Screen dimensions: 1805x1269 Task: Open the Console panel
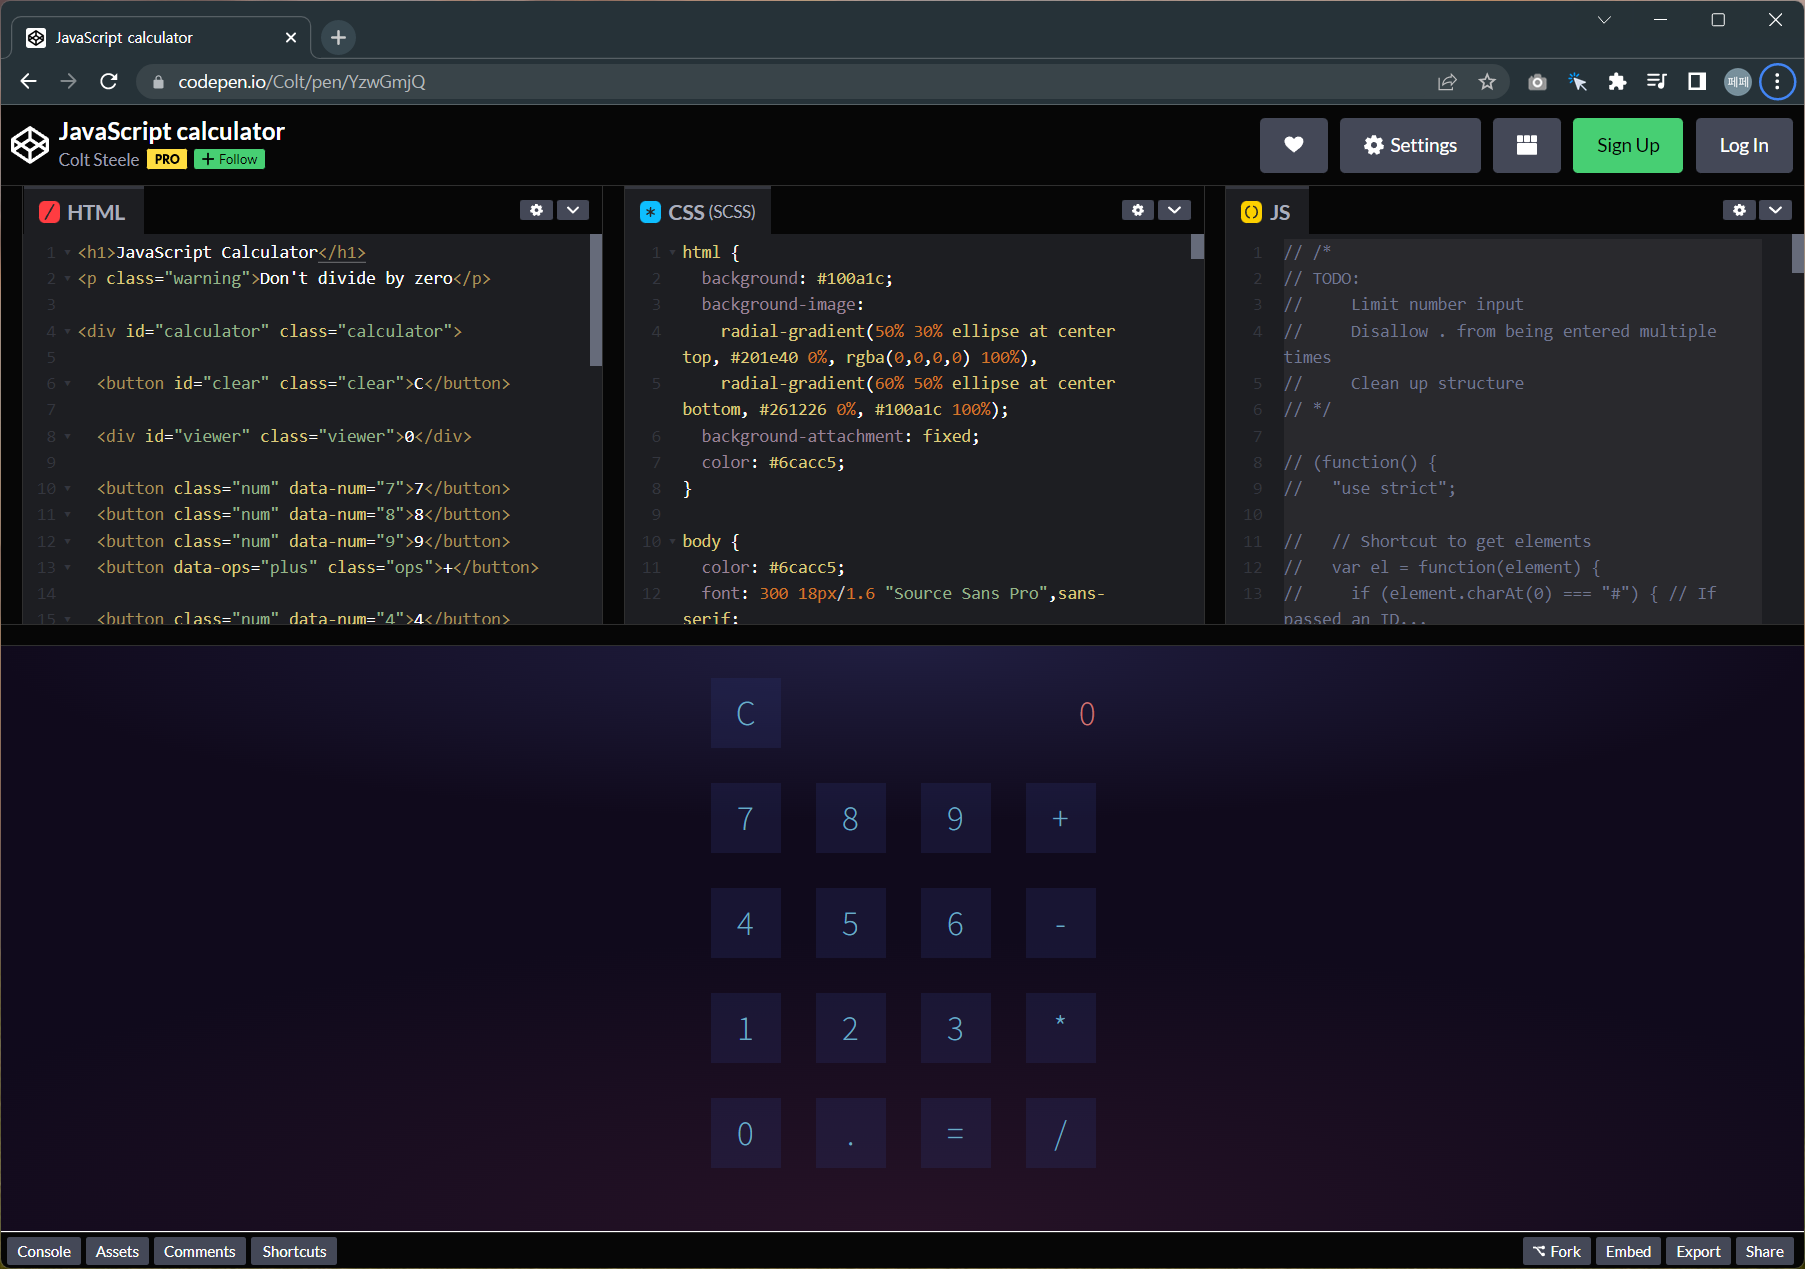click(x=44, y=1251)
